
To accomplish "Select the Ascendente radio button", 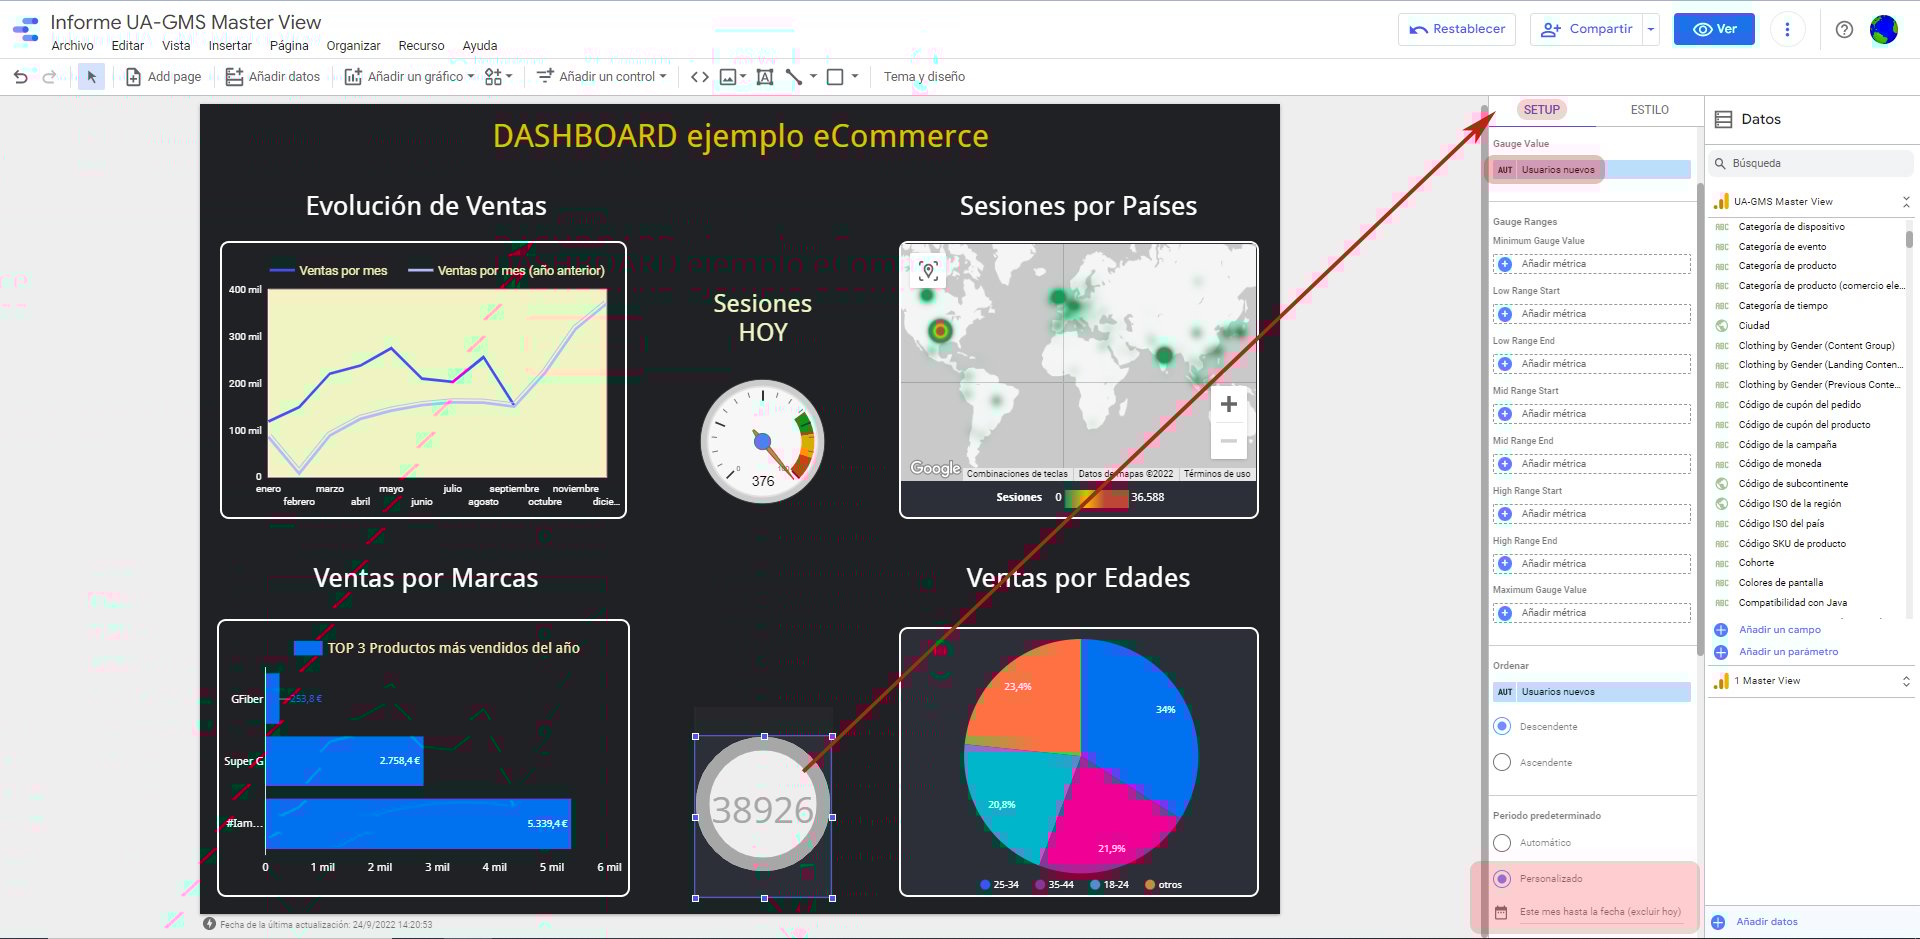I will pyautogui.click(x=1502, y=763).
